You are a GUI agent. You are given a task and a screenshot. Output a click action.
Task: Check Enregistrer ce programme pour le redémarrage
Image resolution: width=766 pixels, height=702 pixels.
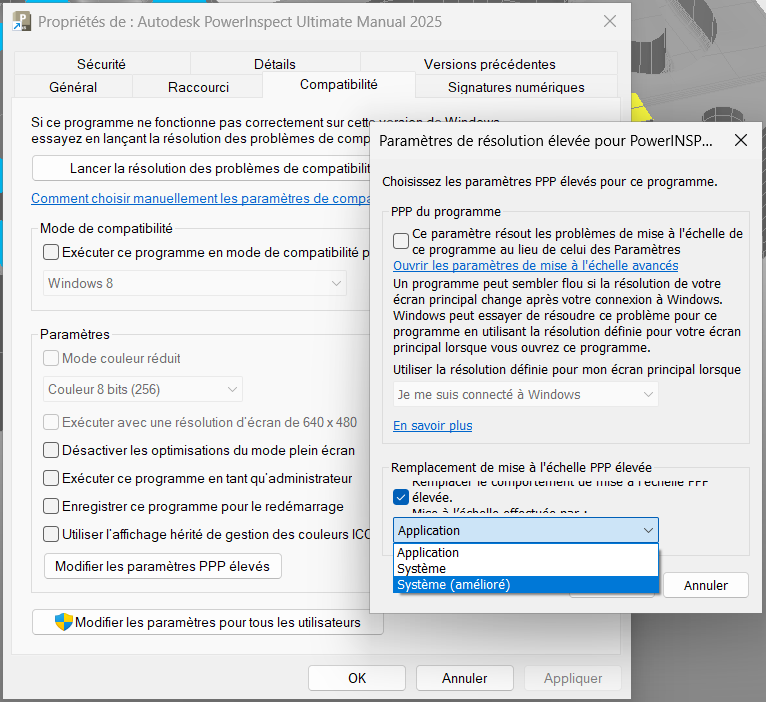51,506
